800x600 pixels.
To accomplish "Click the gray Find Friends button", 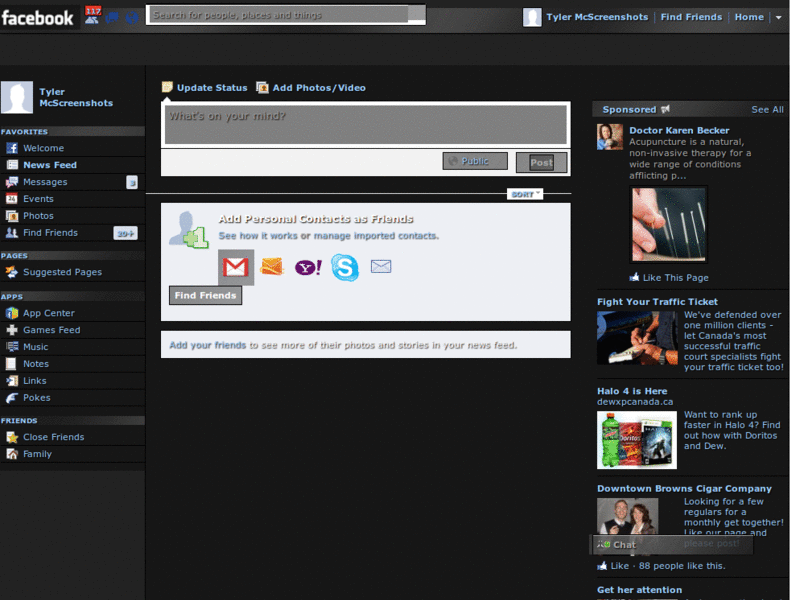I will pyautogui.click(x=206, y=295).
